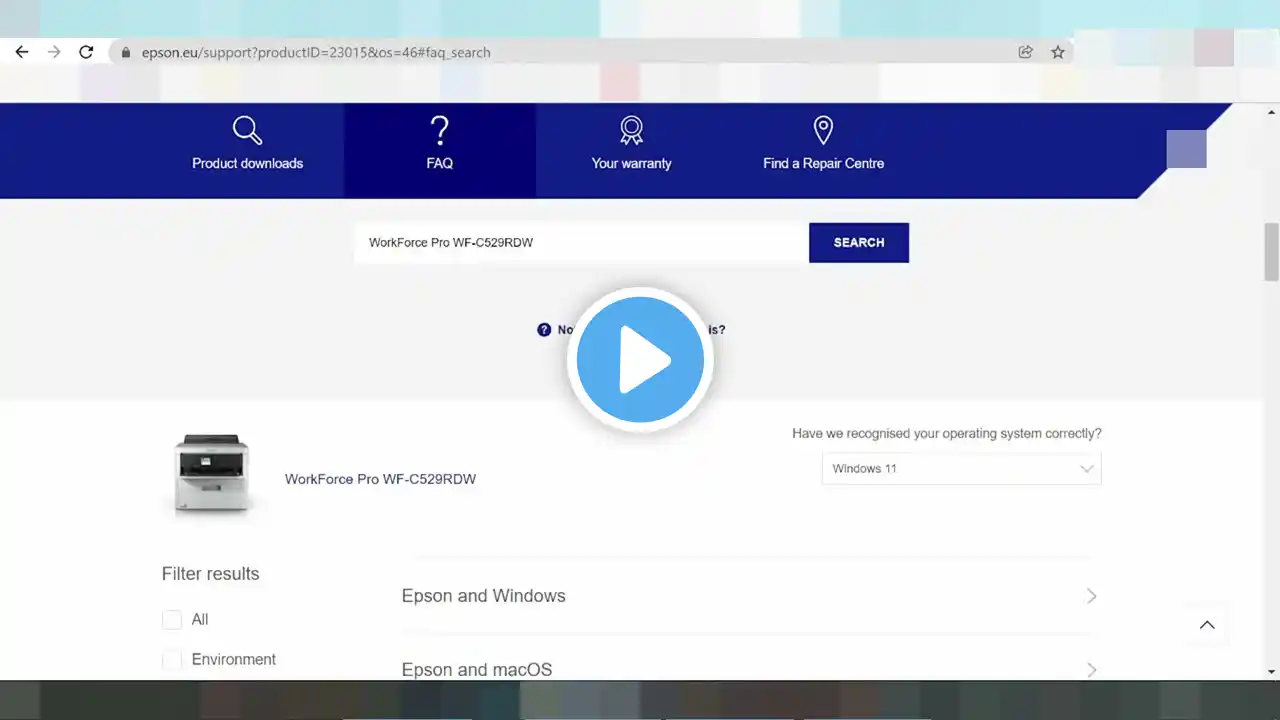Check the All filter checkbox
Image resolution: width=1280 pixels, height=720 pixels.
click(172, 620)
